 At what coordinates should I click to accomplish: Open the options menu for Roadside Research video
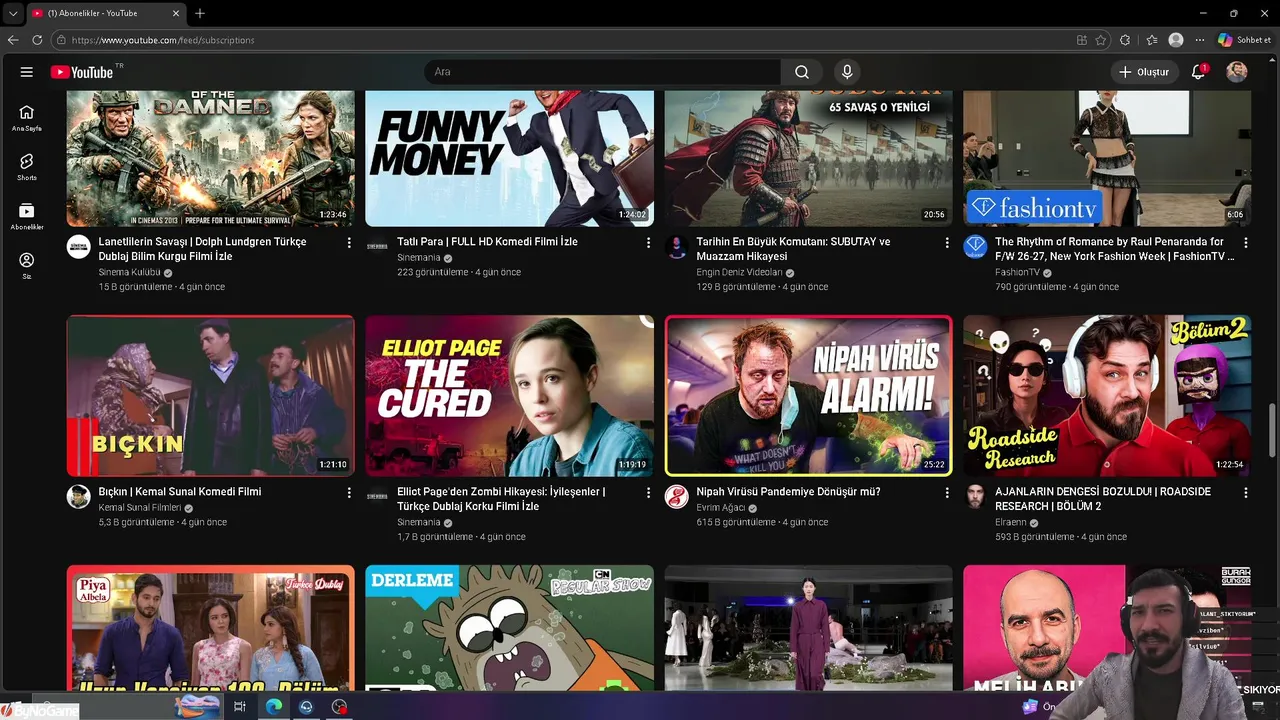(x=1246, y=493)
